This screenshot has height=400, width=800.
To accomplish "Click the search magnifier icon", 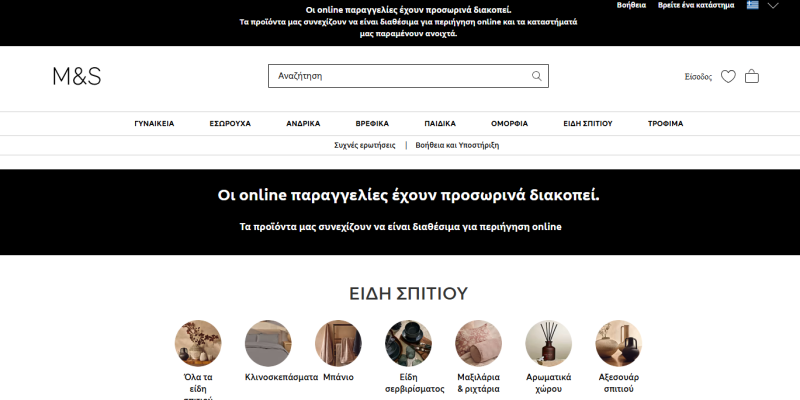I will (536, 76).
